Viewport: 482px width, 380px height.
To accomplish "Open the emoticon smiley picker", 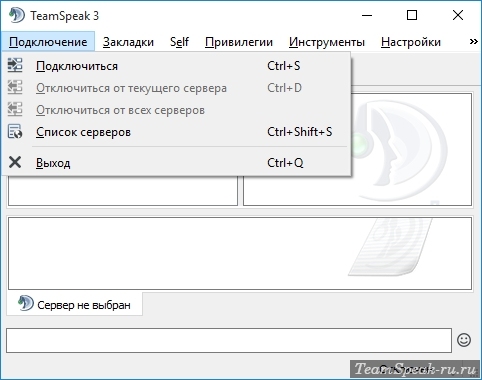I will 464,340.
